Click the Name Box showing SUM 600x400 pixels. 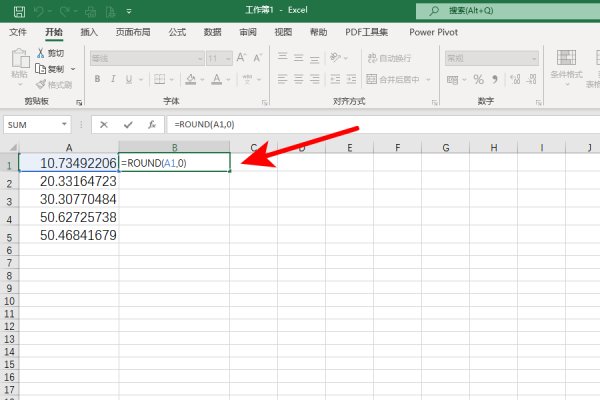(33, 125)
